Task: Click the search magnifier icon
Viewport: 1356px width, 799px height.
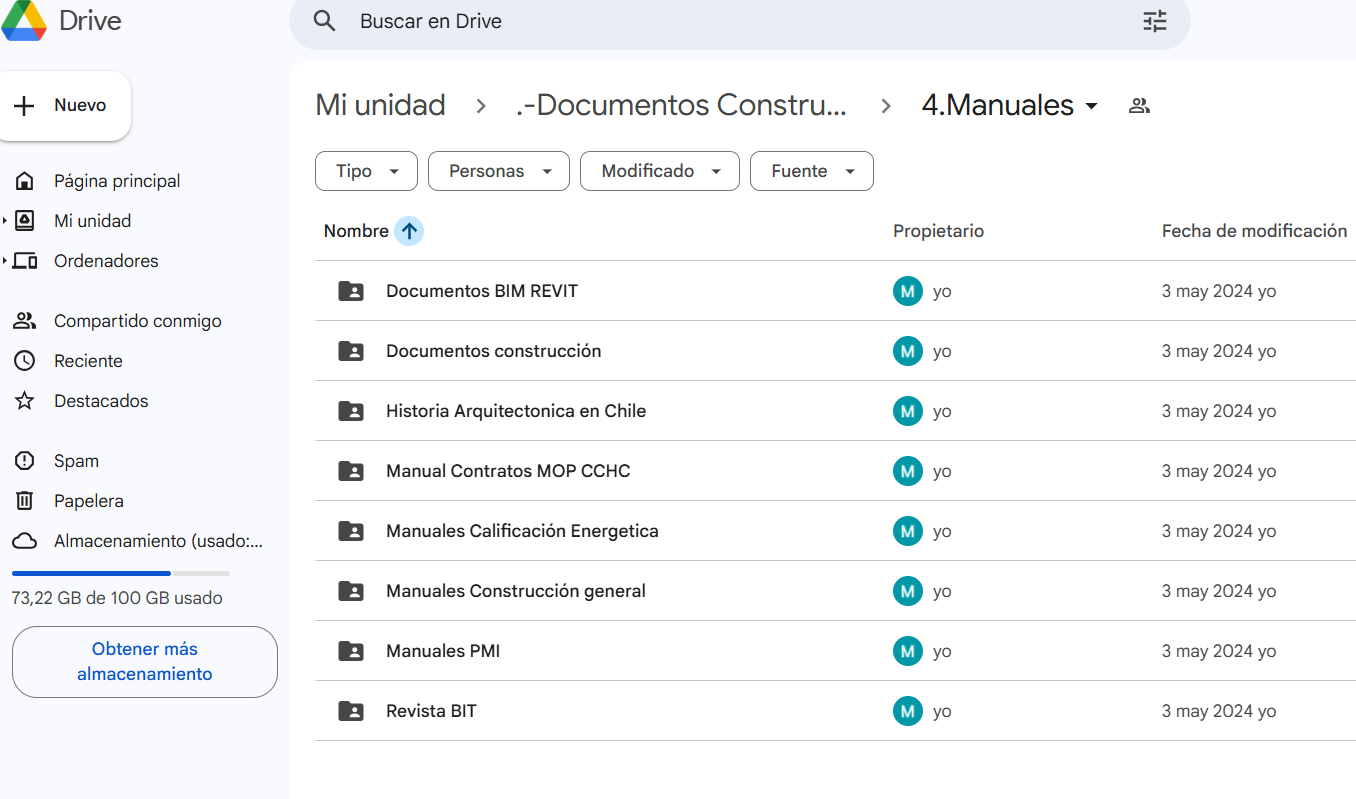Action: click(x=324, y=20)
